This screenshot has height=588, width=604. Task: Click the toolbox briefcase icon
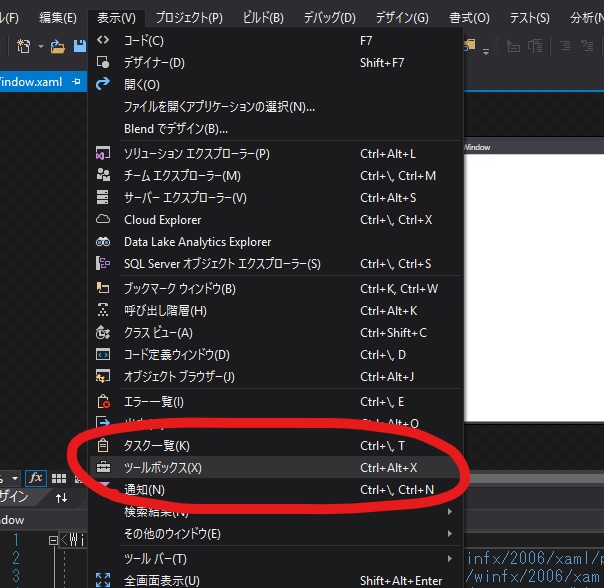click(x=103, y=467)
